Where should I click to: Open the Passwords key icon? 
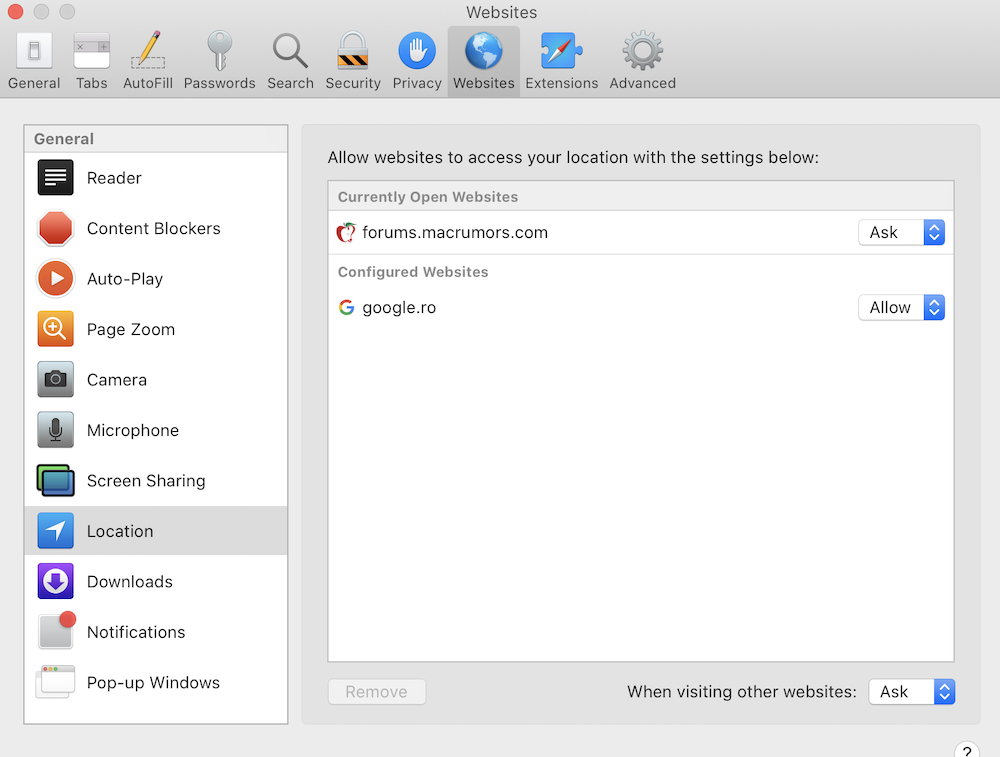click(x=219, y=50)
